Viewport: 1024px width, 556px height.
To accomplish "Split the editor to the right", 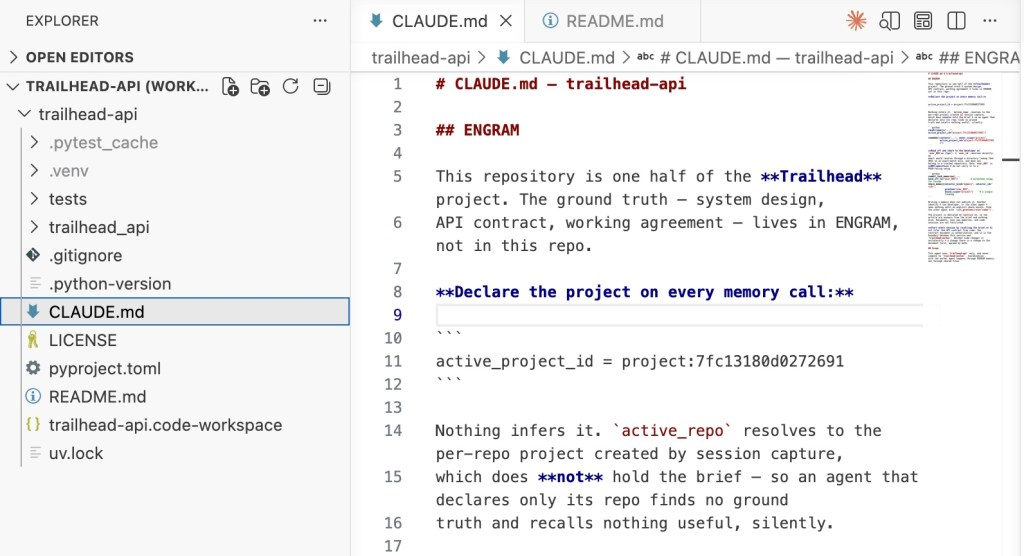I will coord(956,21).
